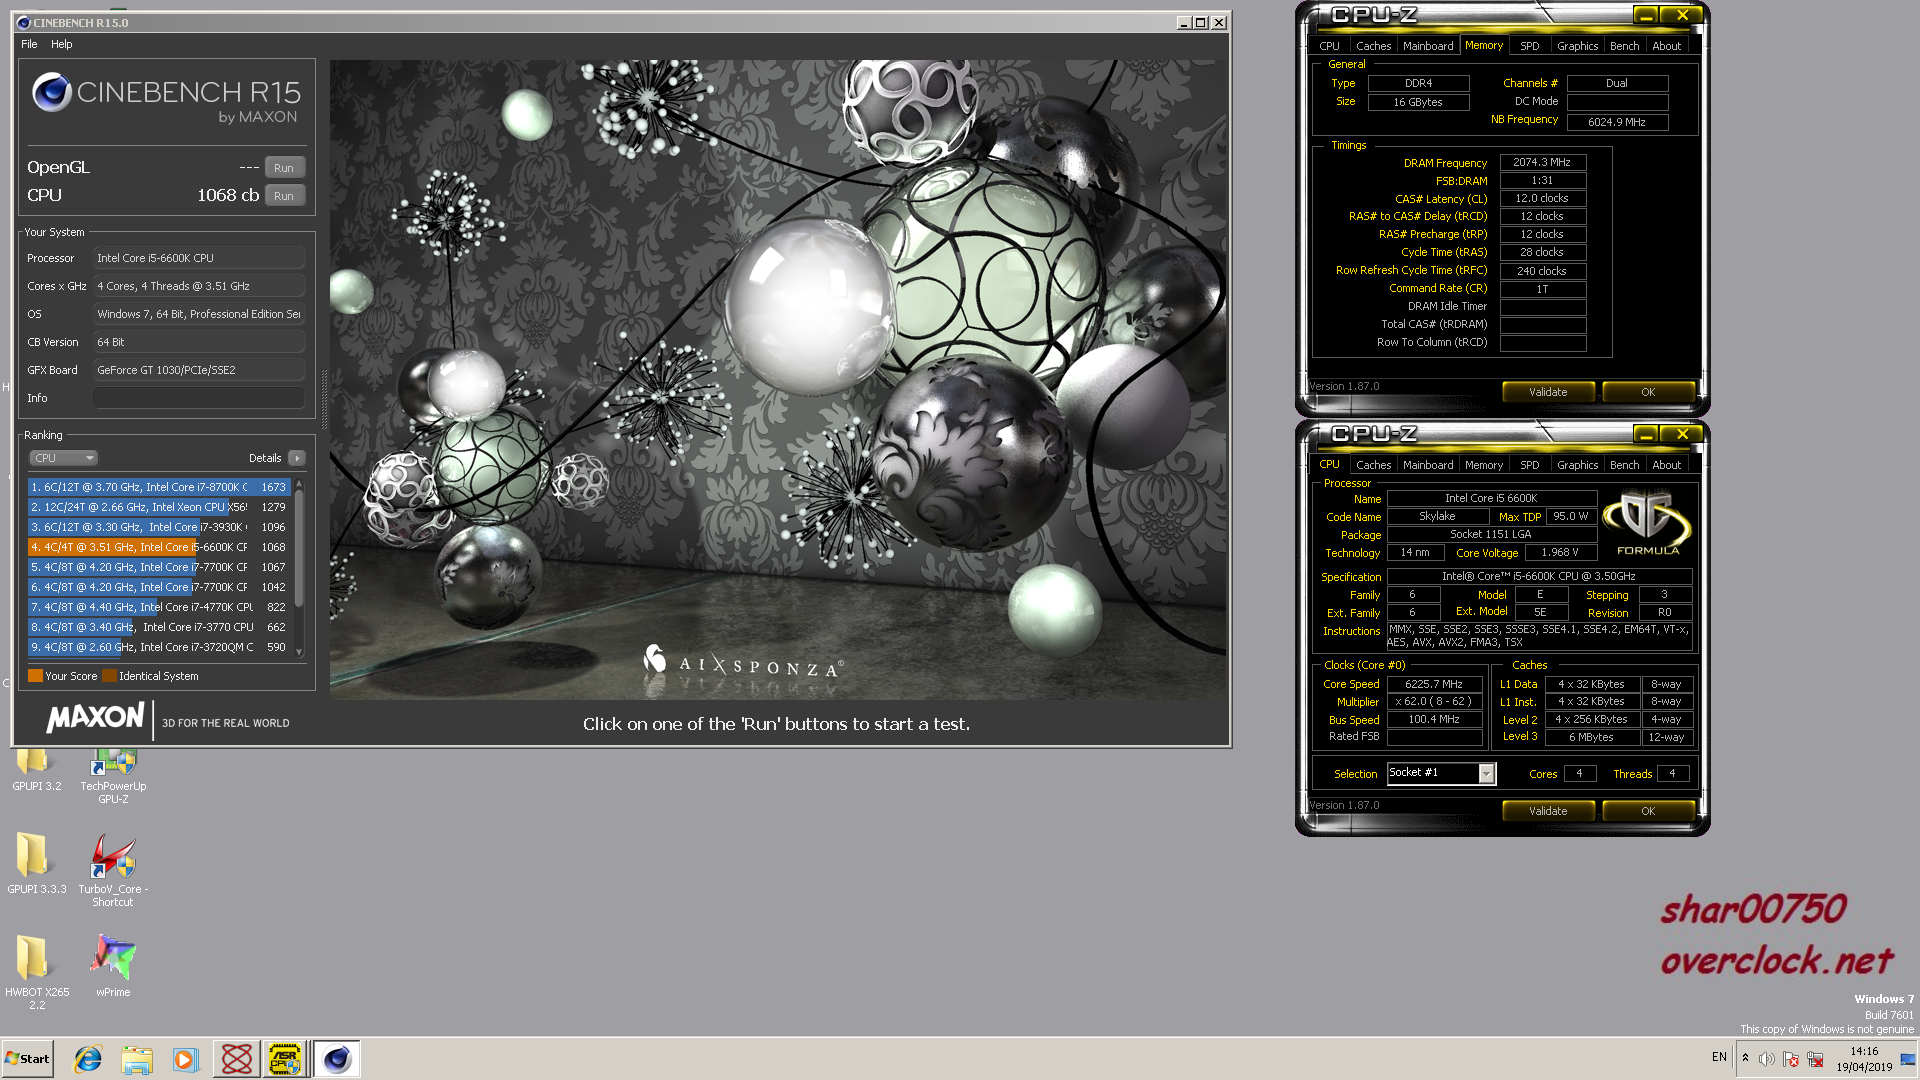
Task: Click the Core Voltage value 1.968 V
Action: pyautogui.click(x=1560, y=552)
